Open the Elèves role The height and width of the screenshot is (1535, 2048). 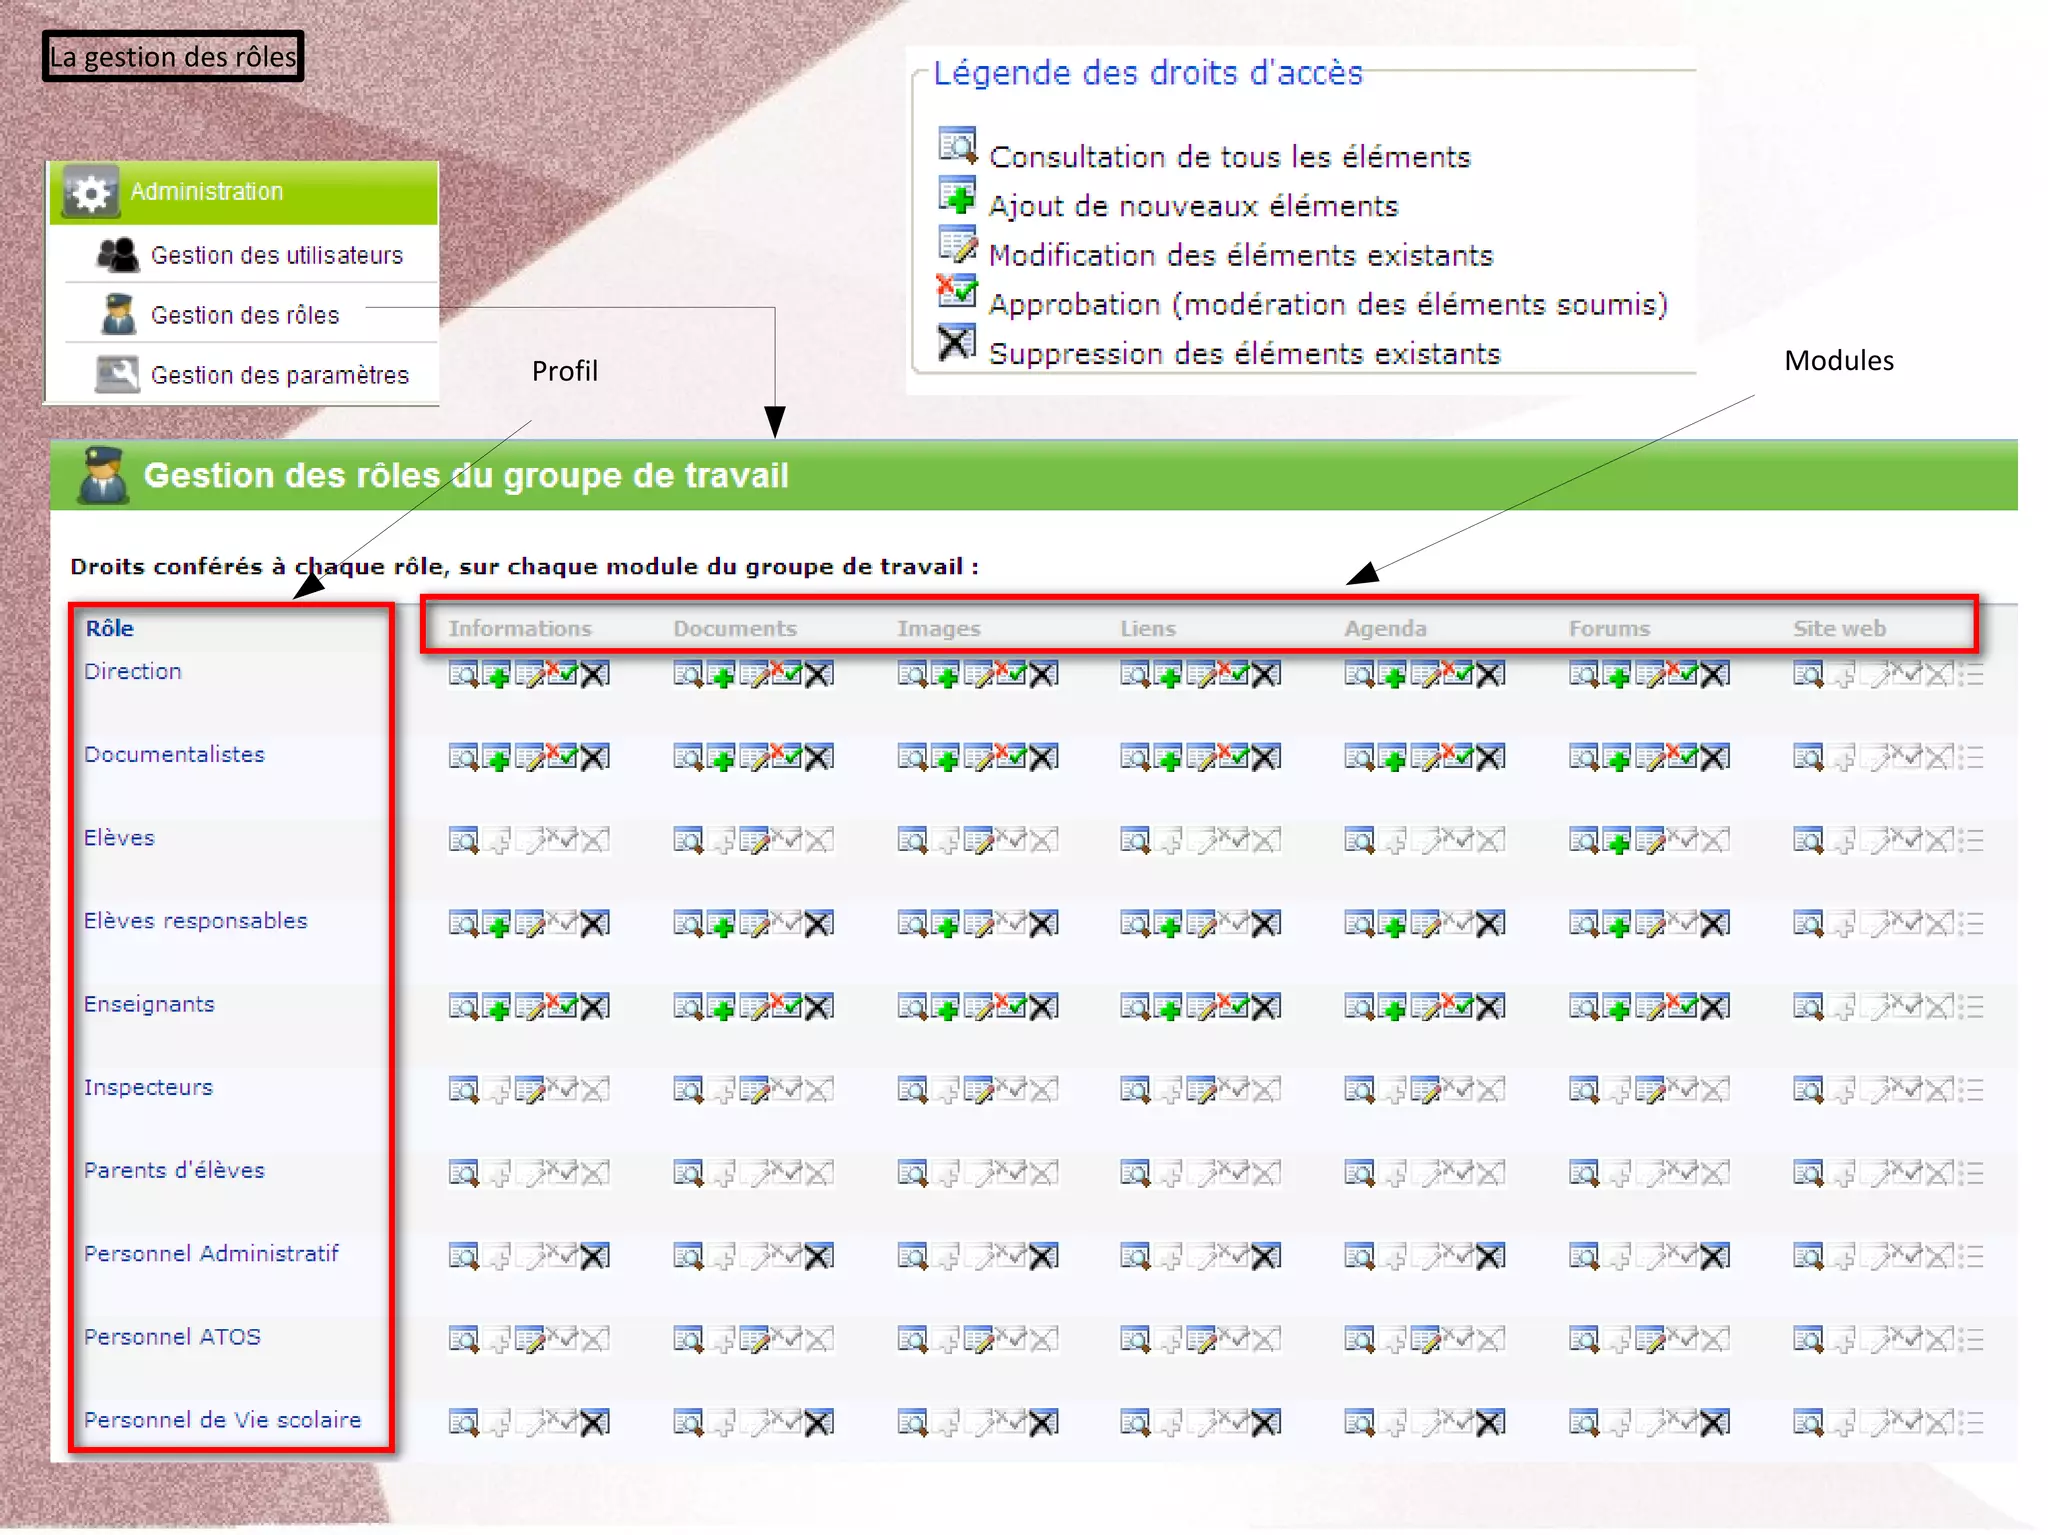[x=119, y=837]
